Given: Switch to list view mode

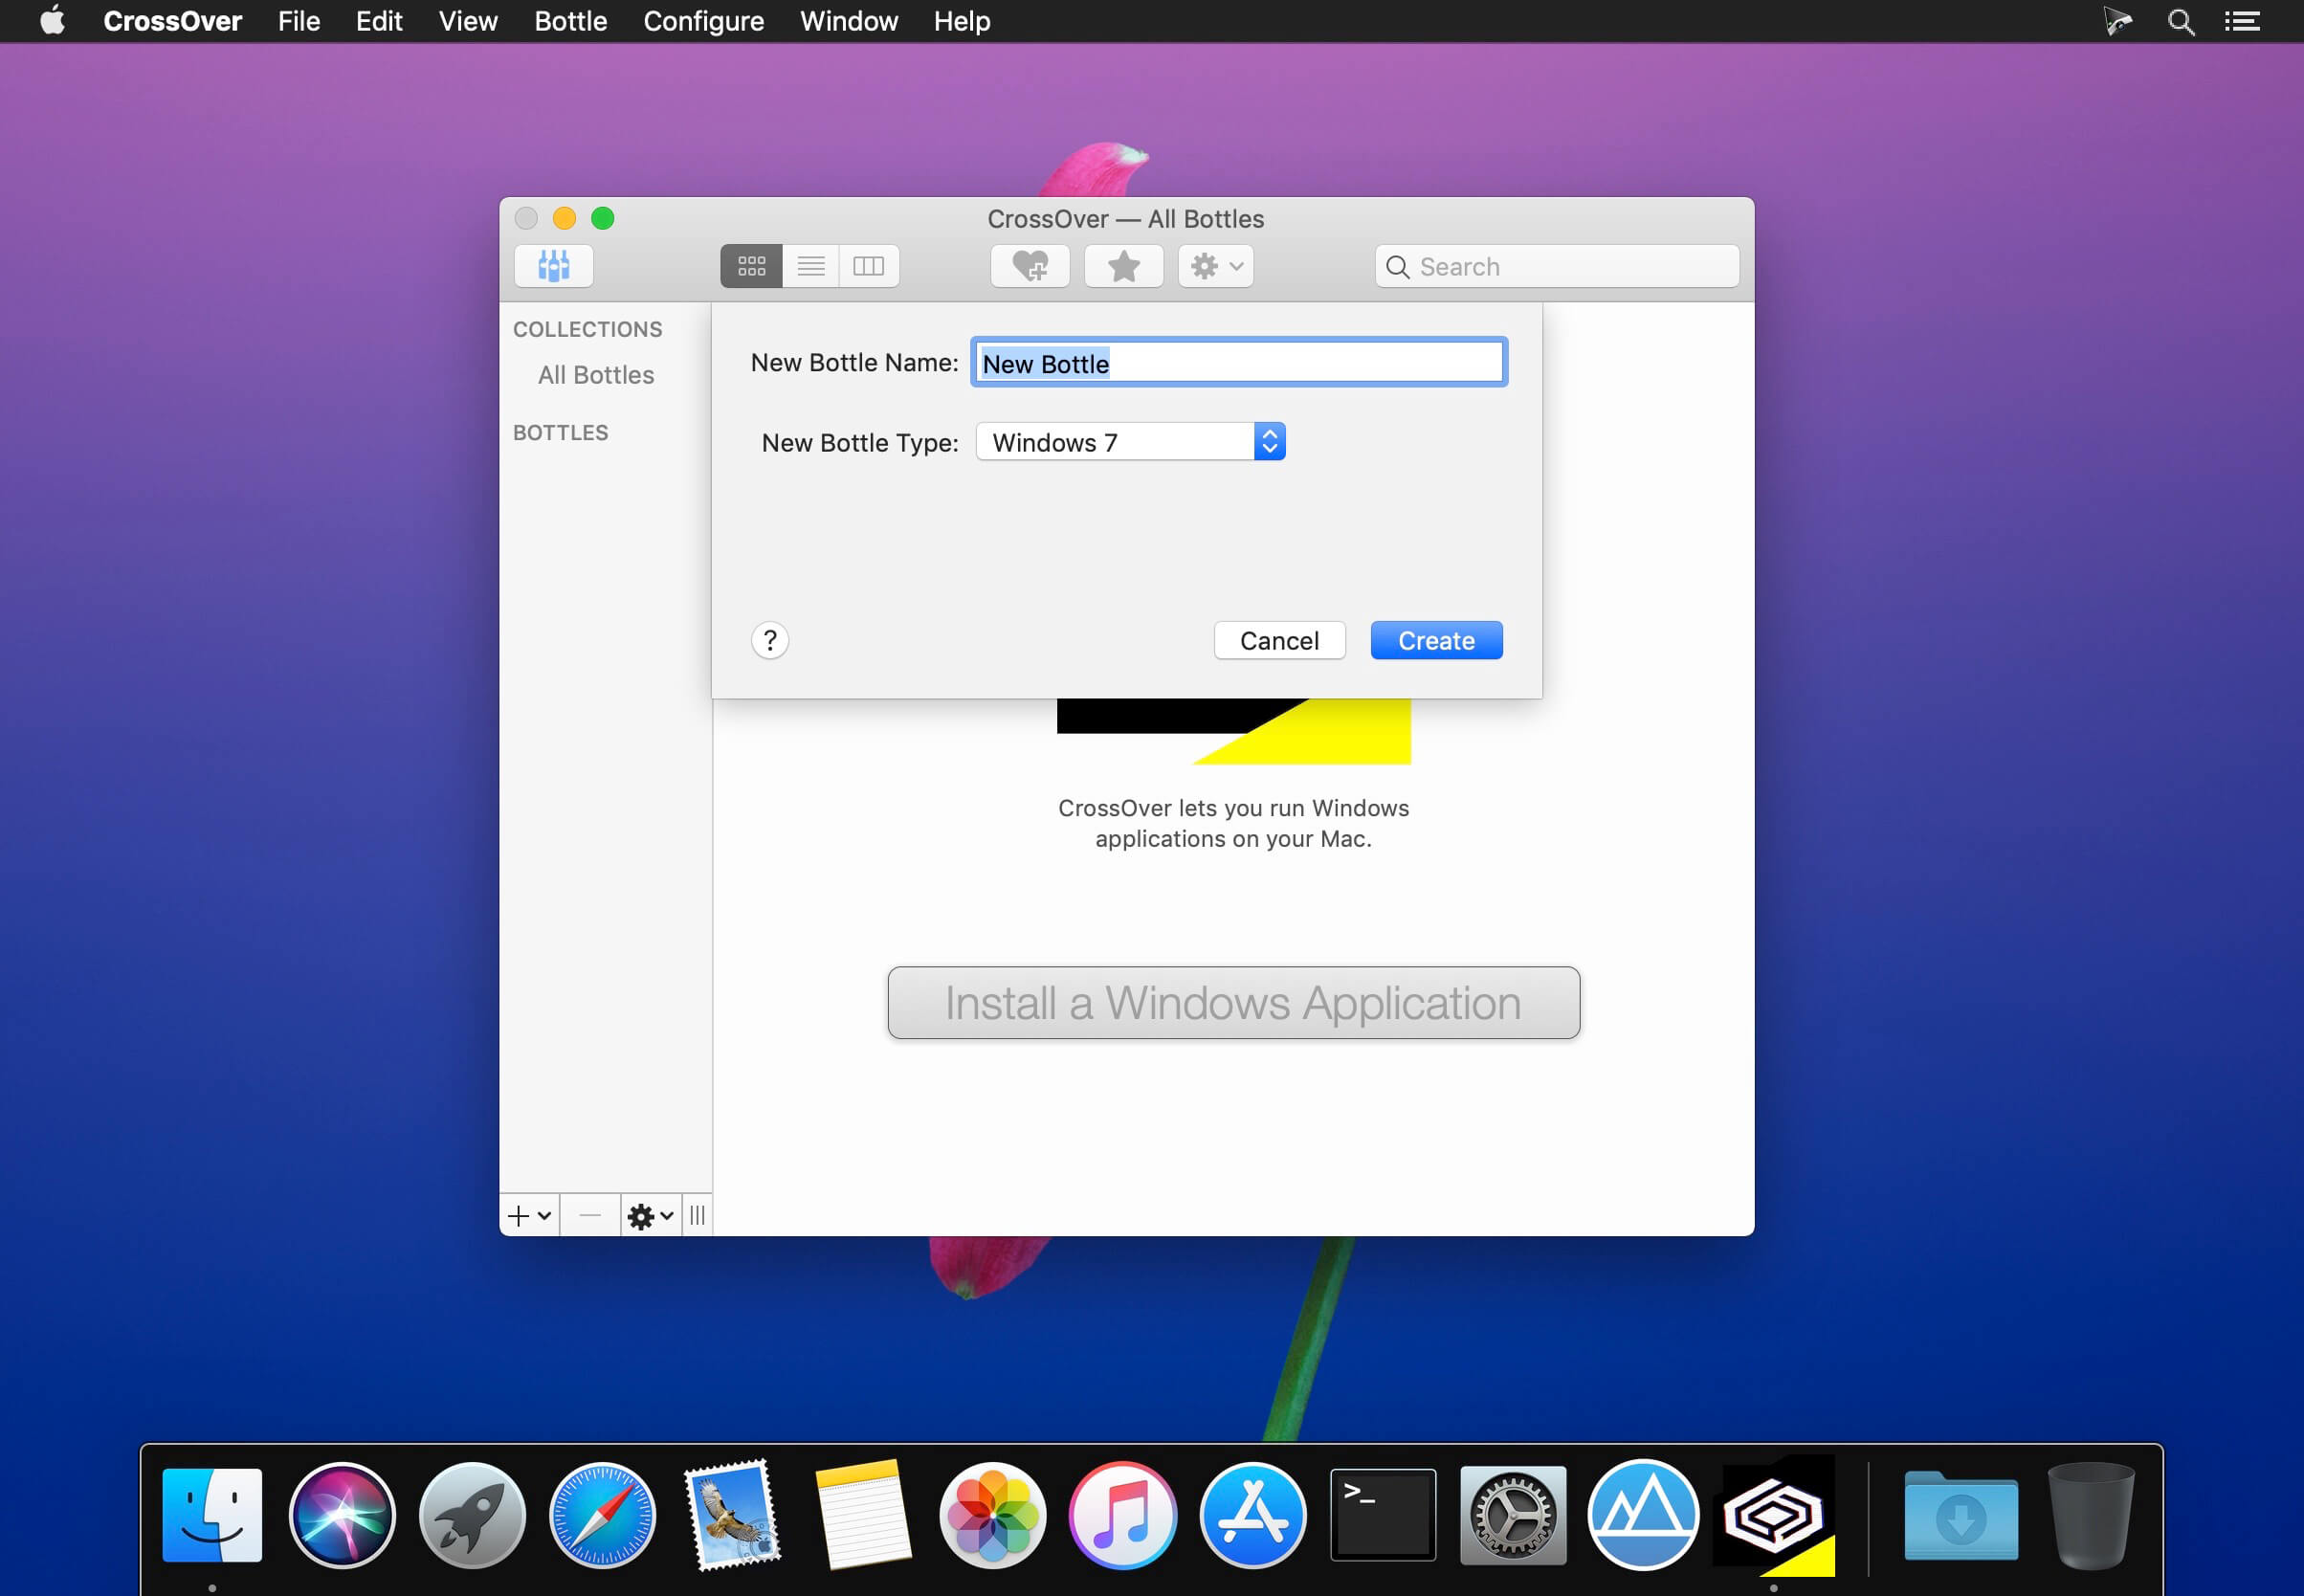Looking at the screenshot, I should coord(810,266).
